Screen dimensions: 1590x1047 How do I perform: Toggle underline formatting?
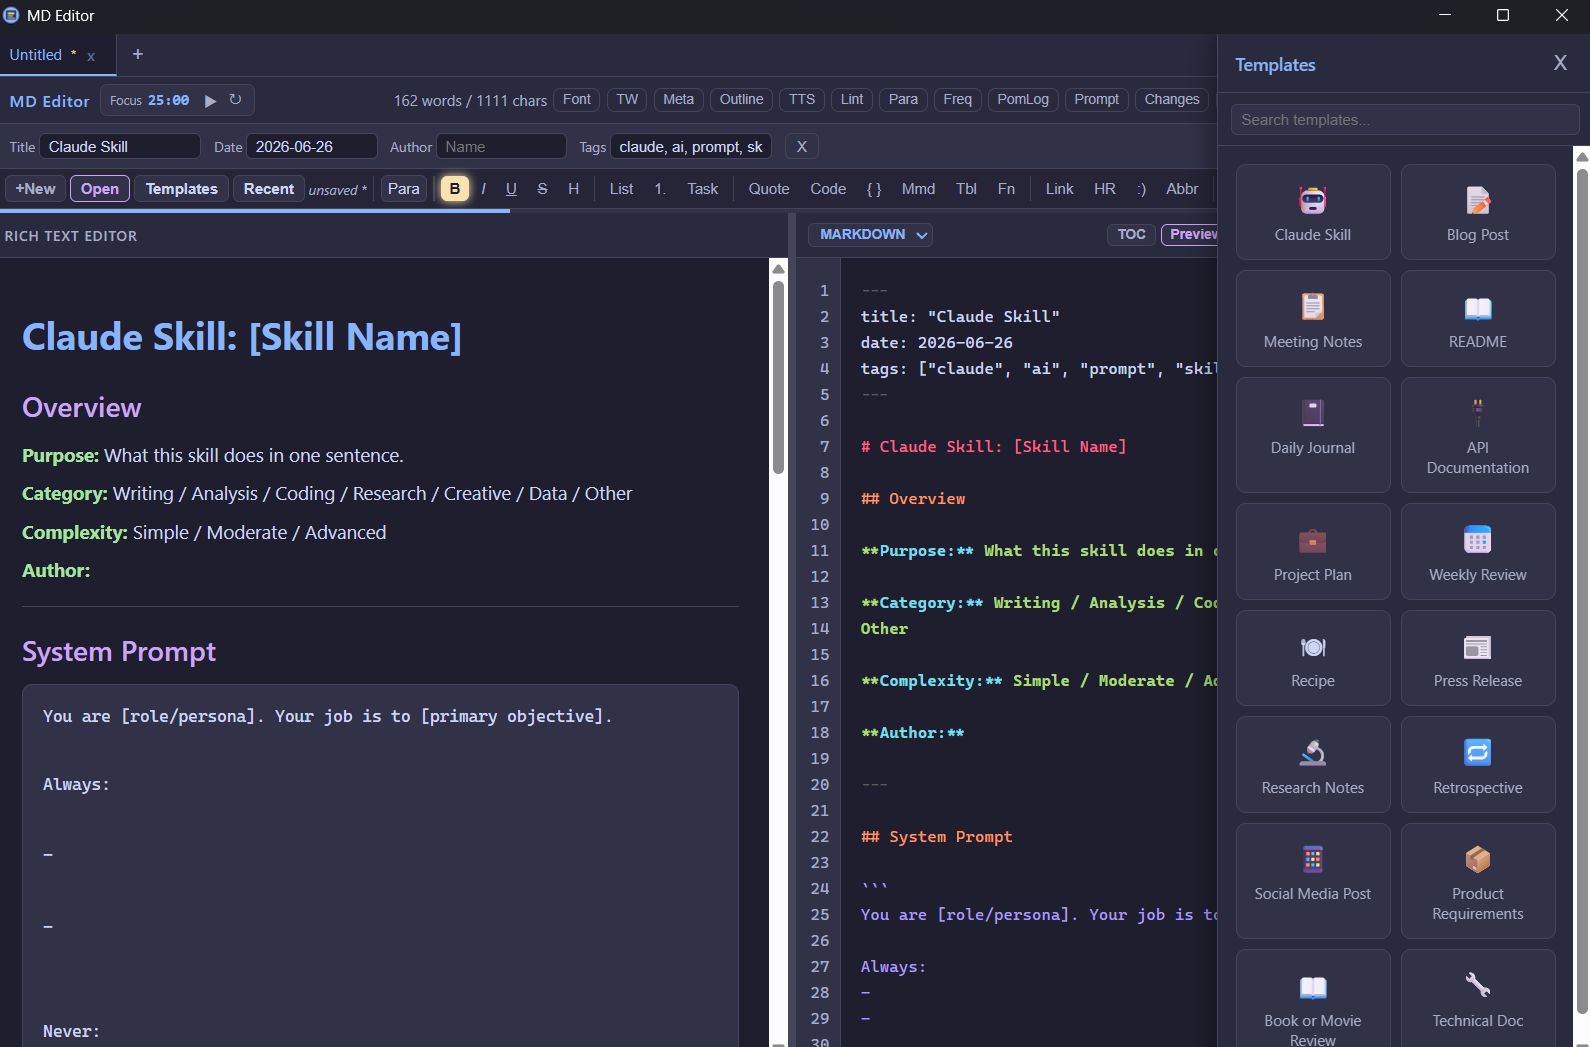pos(511,188)
